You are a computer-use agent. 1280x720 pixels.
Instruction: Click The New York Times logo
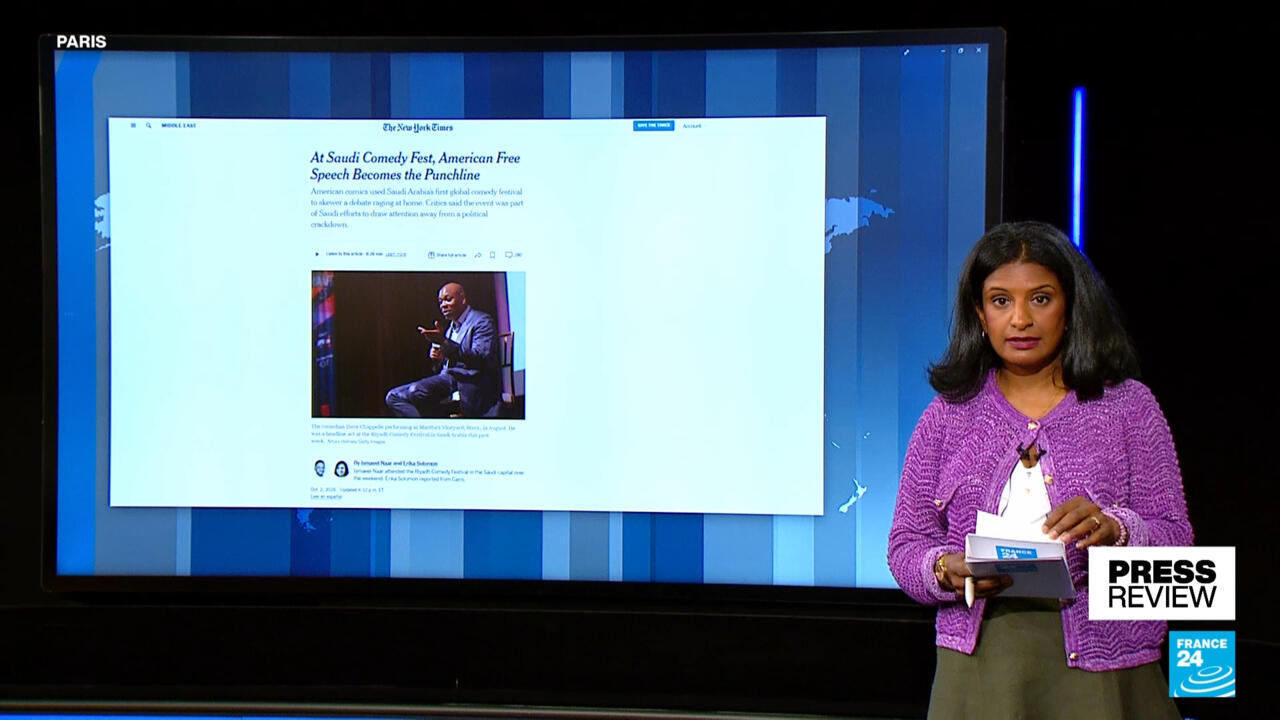(x=417, y=127)
